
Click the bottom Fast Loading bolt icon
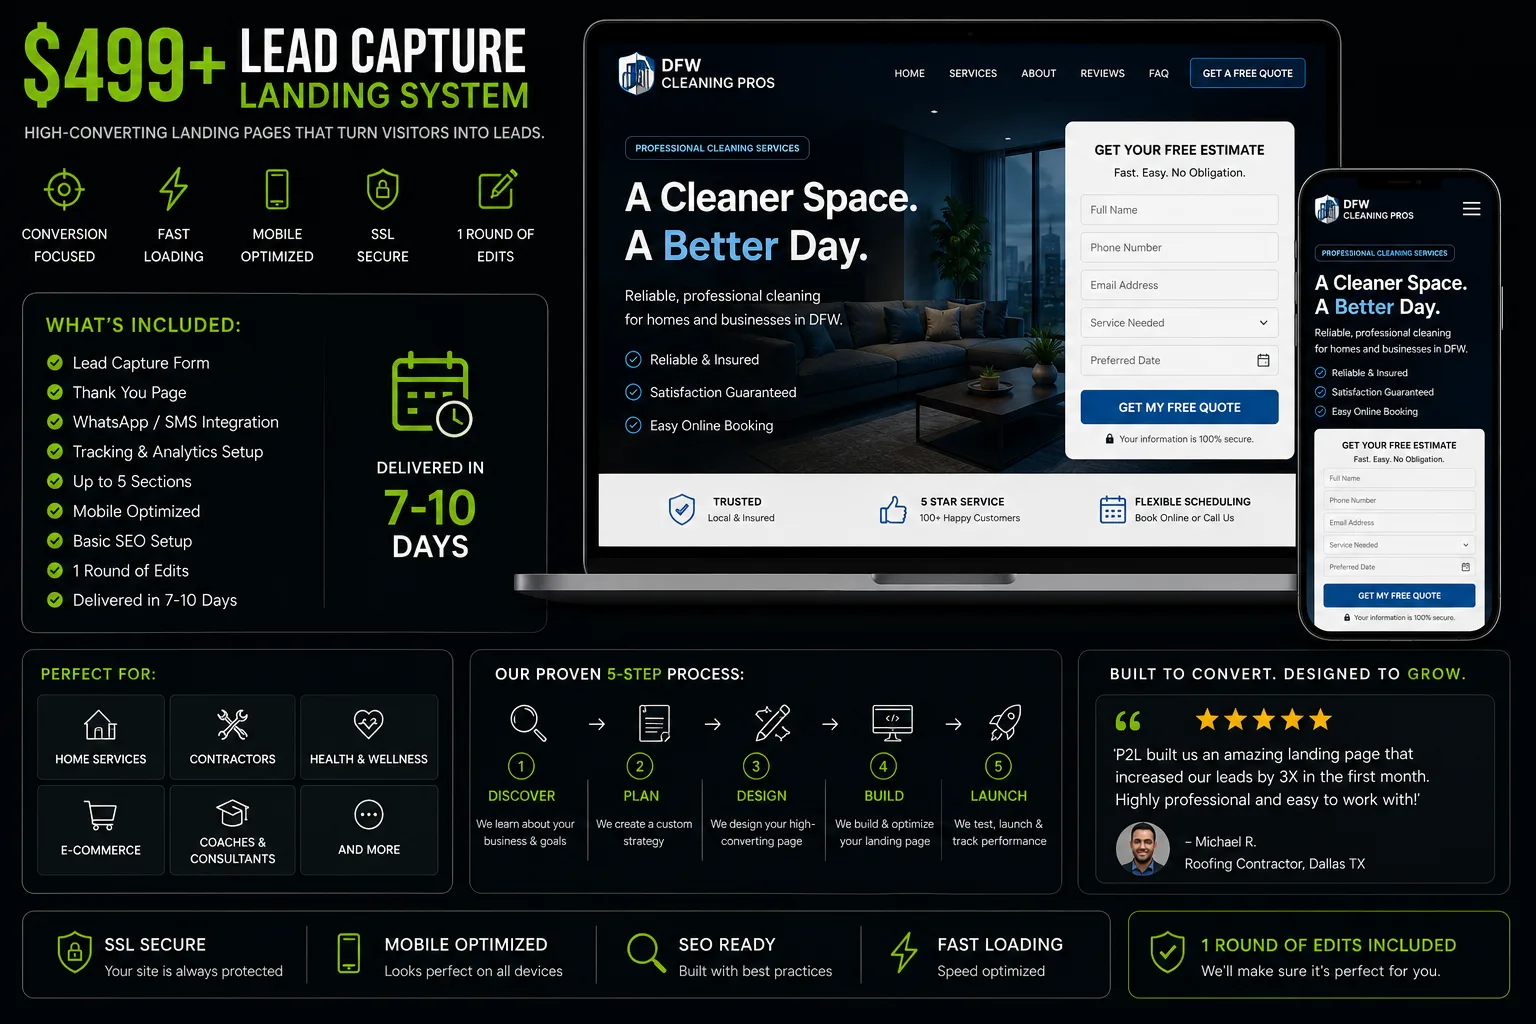904,952
